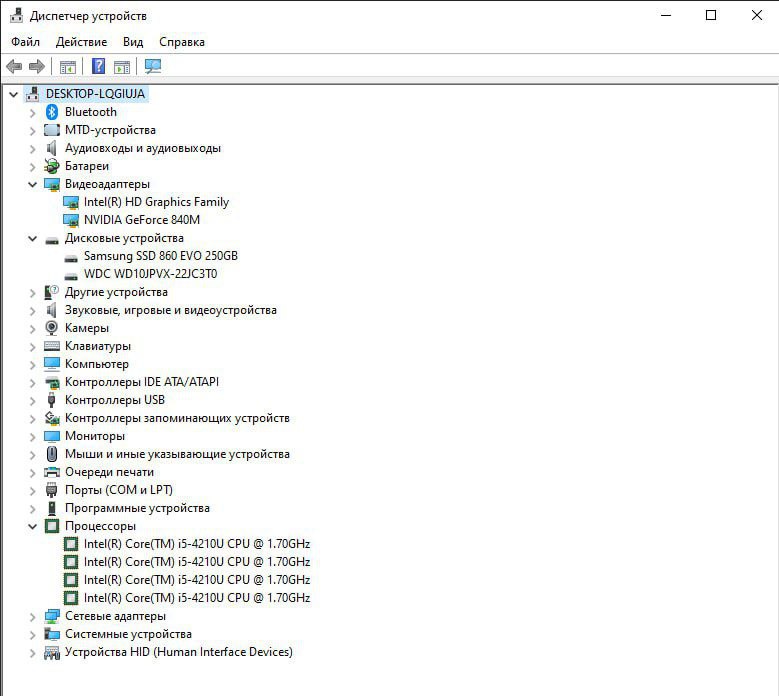Click the Клавиатуры keyboard icon
The width and height of the screenshot is (779, 696).
point(52,346)
